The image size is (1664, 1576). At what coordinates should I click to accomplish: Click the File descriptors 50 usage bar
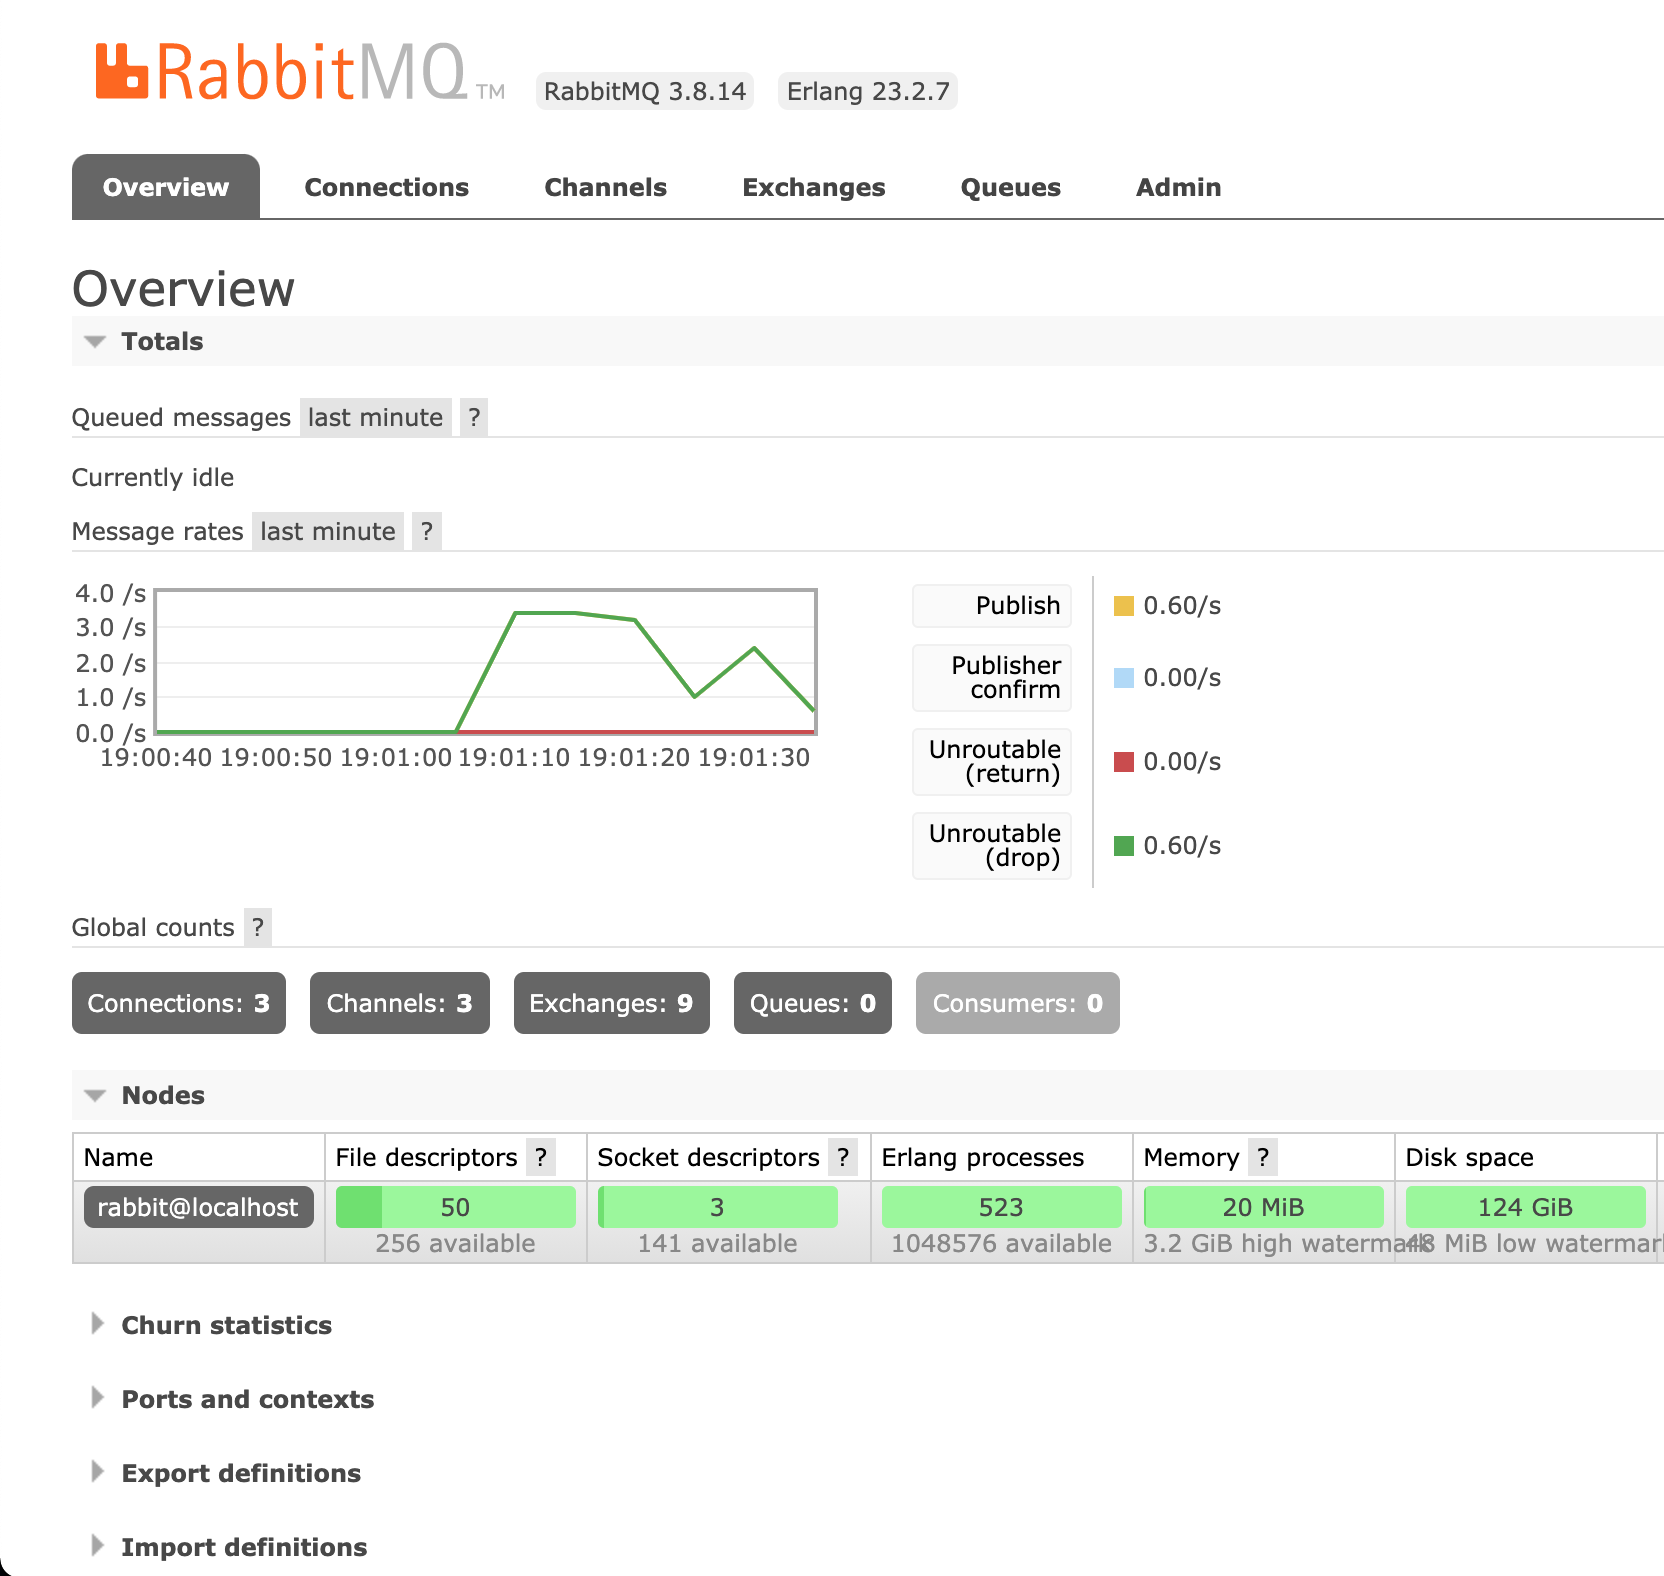tap(456, 1207)
